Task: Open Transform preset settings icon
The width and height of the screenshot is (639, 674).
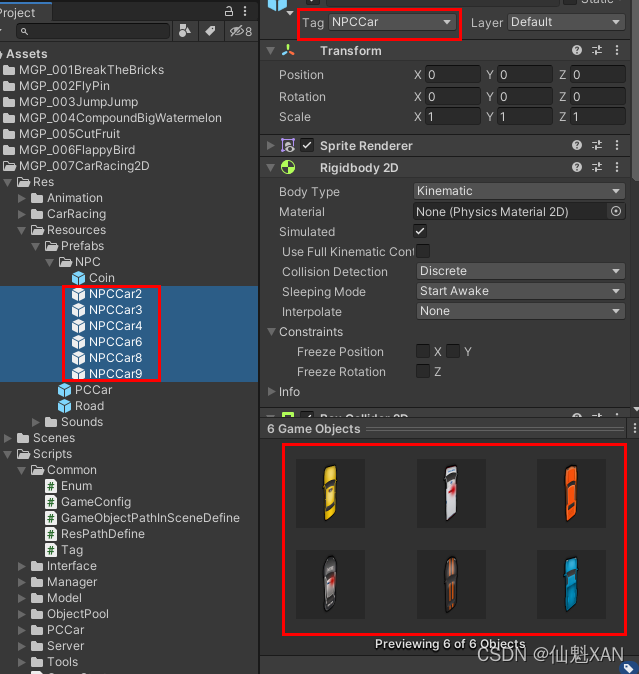Action: coord(597,50)
